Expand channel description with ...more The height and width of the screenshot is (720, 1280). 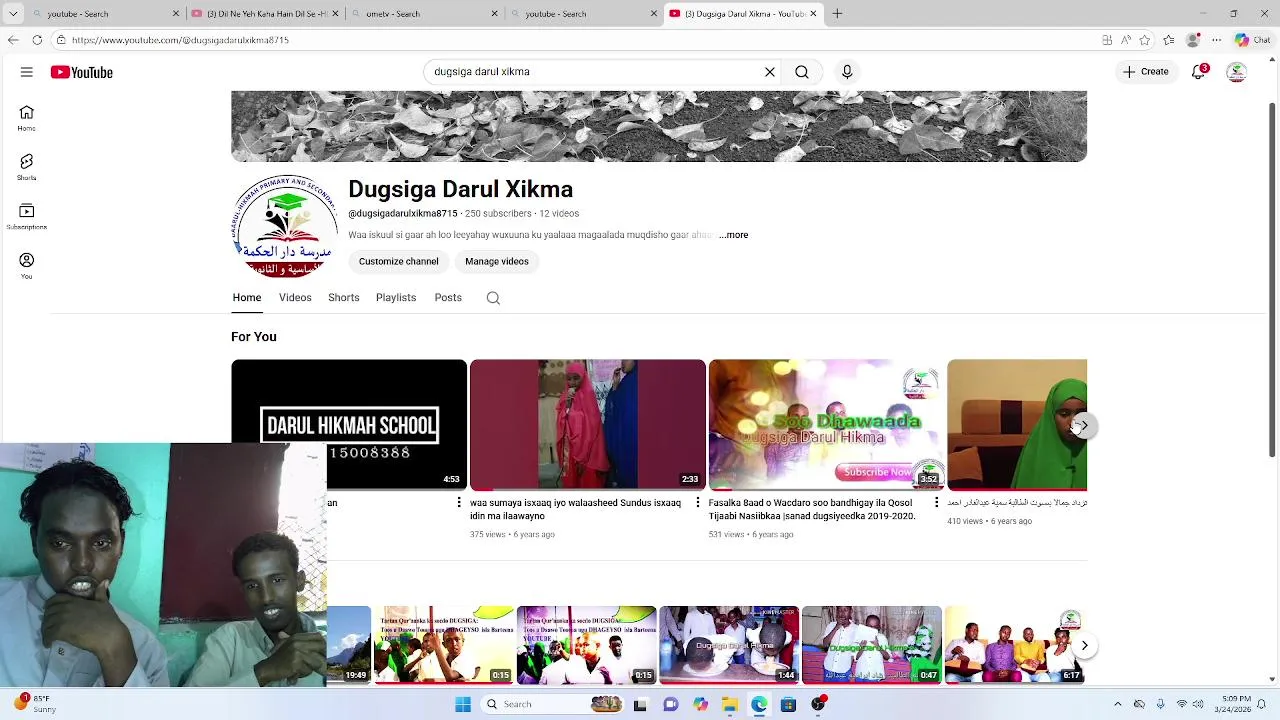tap(734, 235)
